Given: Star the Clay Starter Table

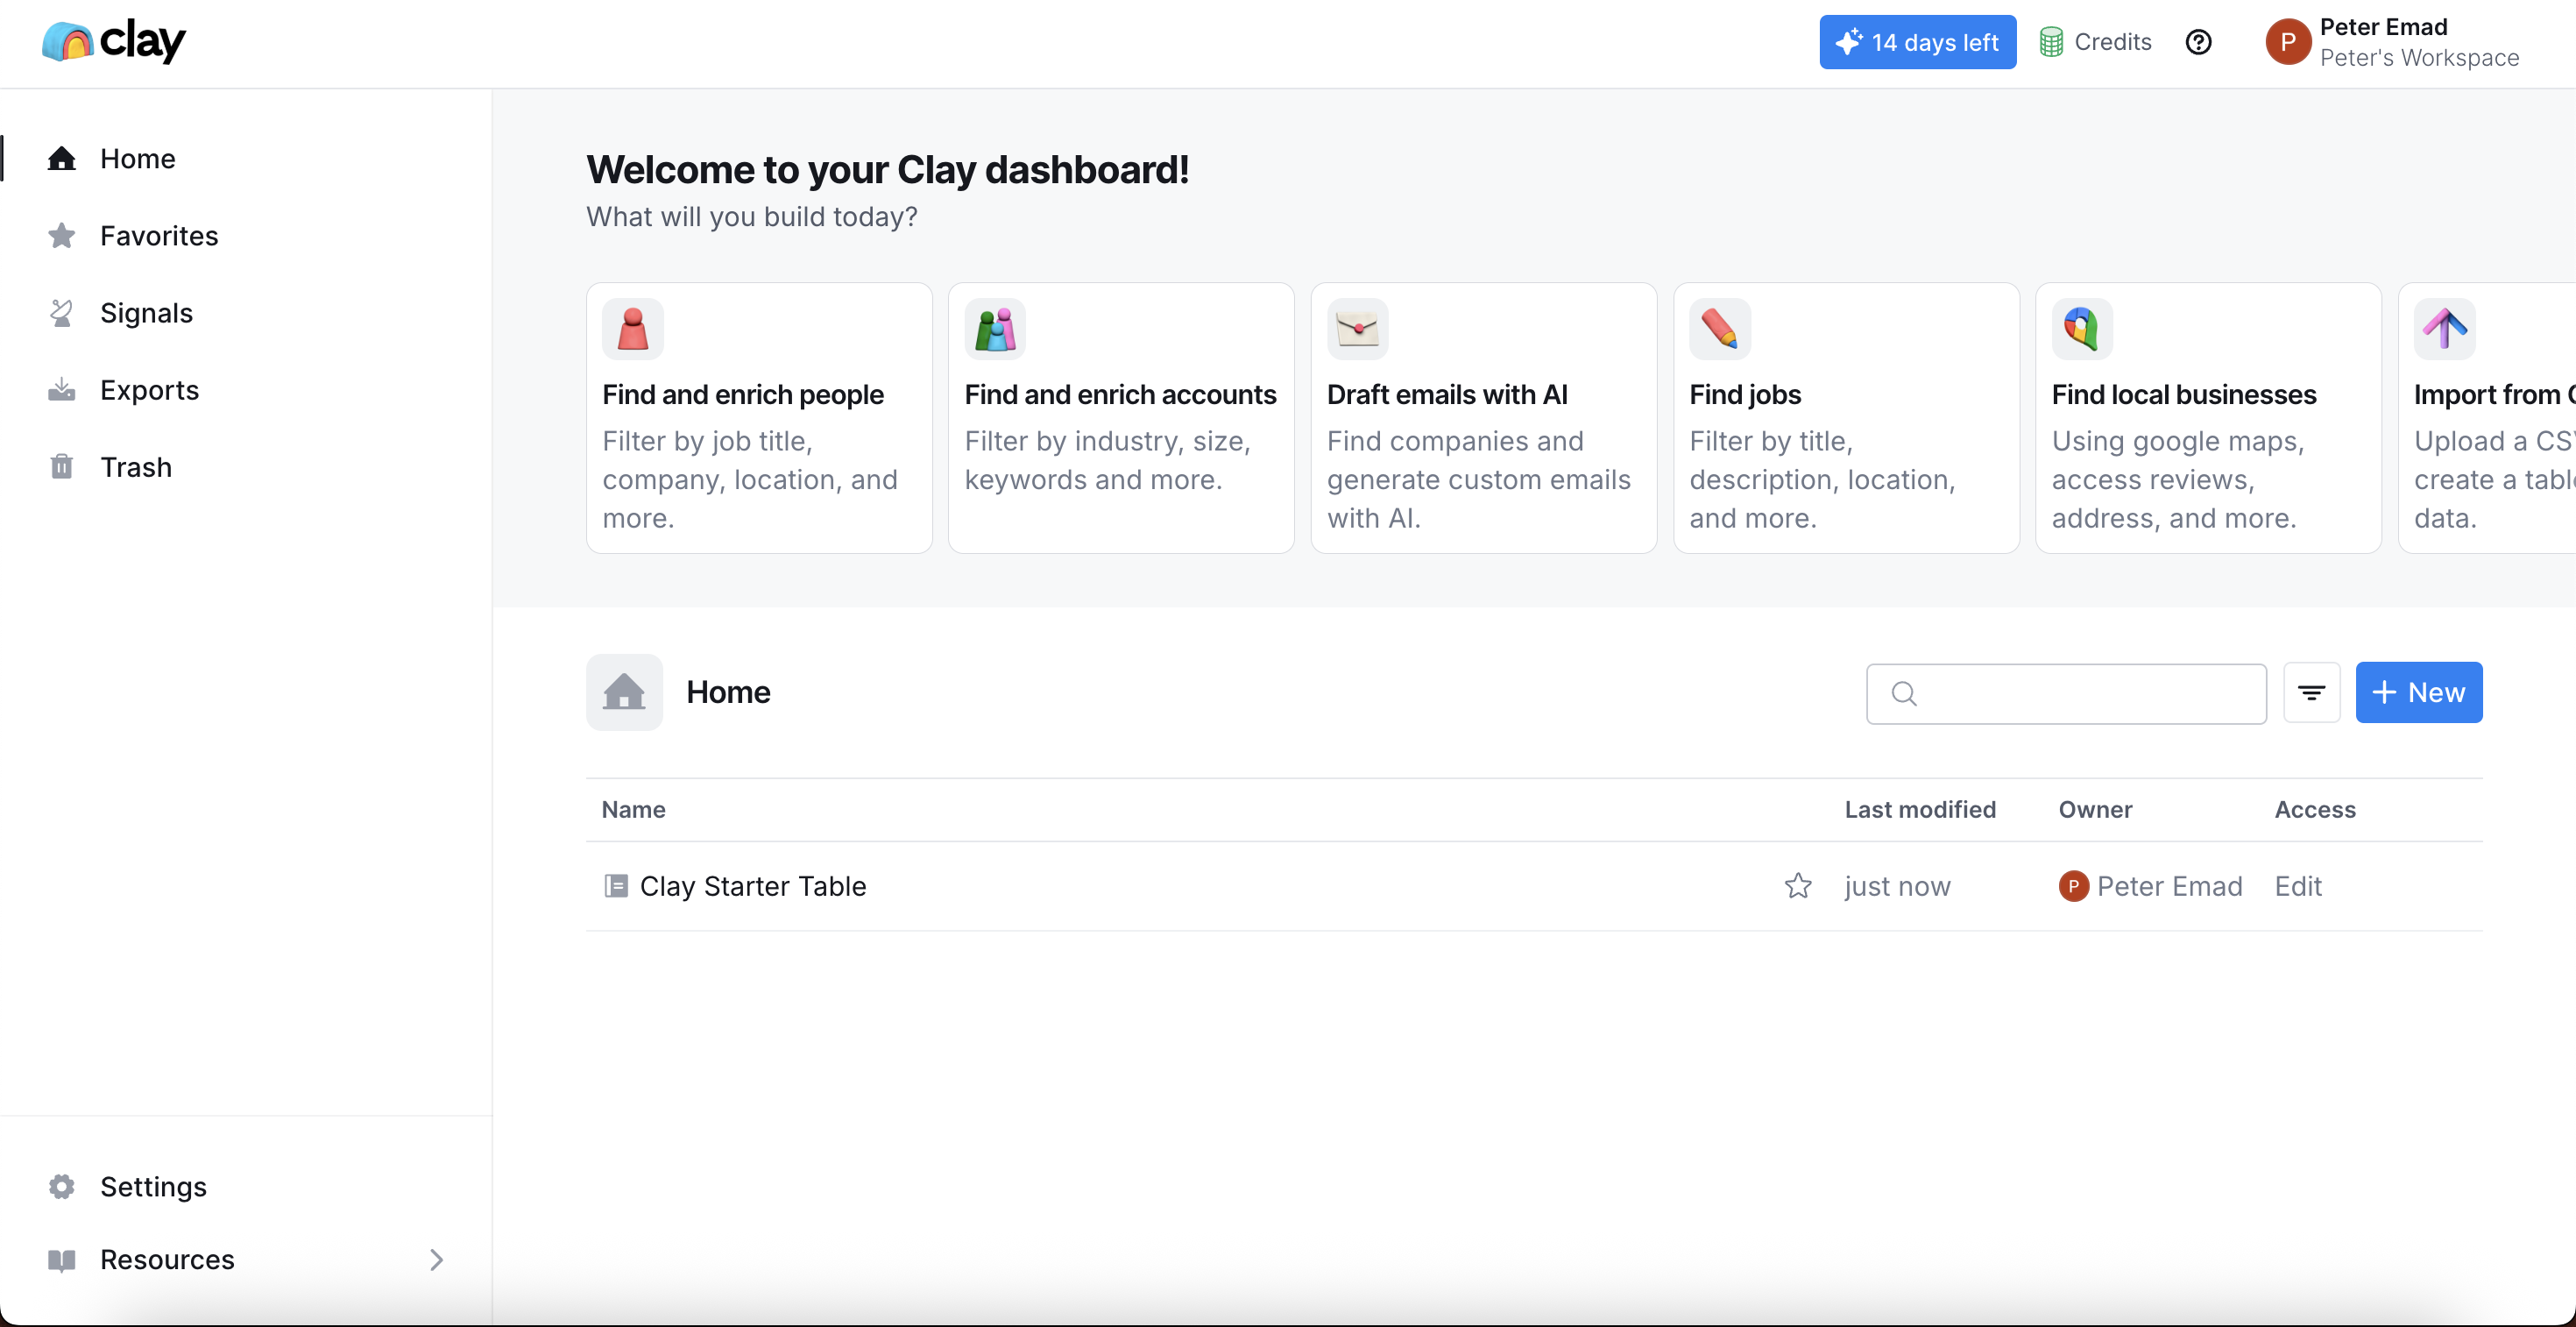Looking at the screenshot, I should 1797,885.
